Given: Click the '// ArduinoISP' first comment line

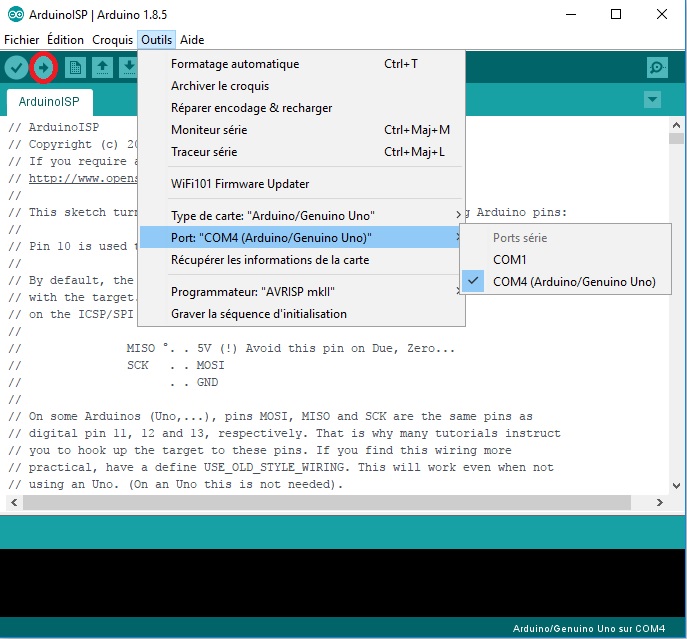Looking at the screenshot, I should pyautogui.click(x=53, y=127).
